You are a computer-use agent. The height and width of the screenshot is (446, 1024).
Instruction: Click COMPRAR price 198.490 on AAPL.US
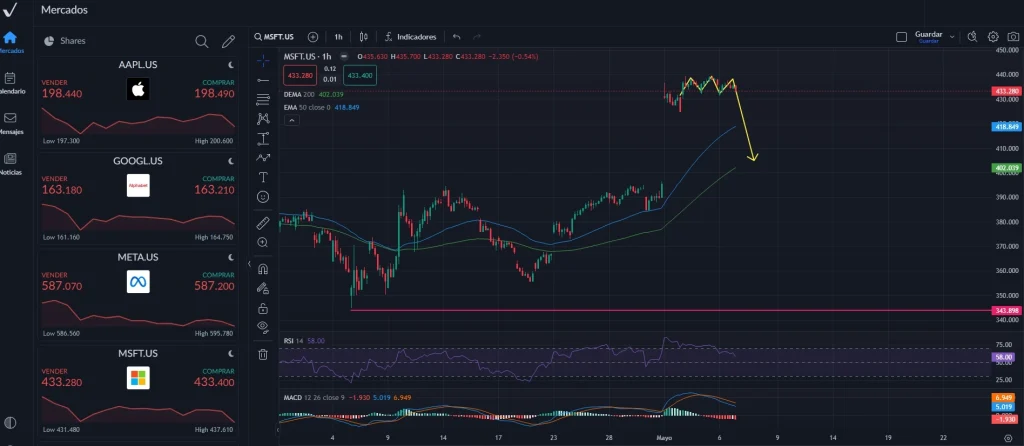point(214,94)
